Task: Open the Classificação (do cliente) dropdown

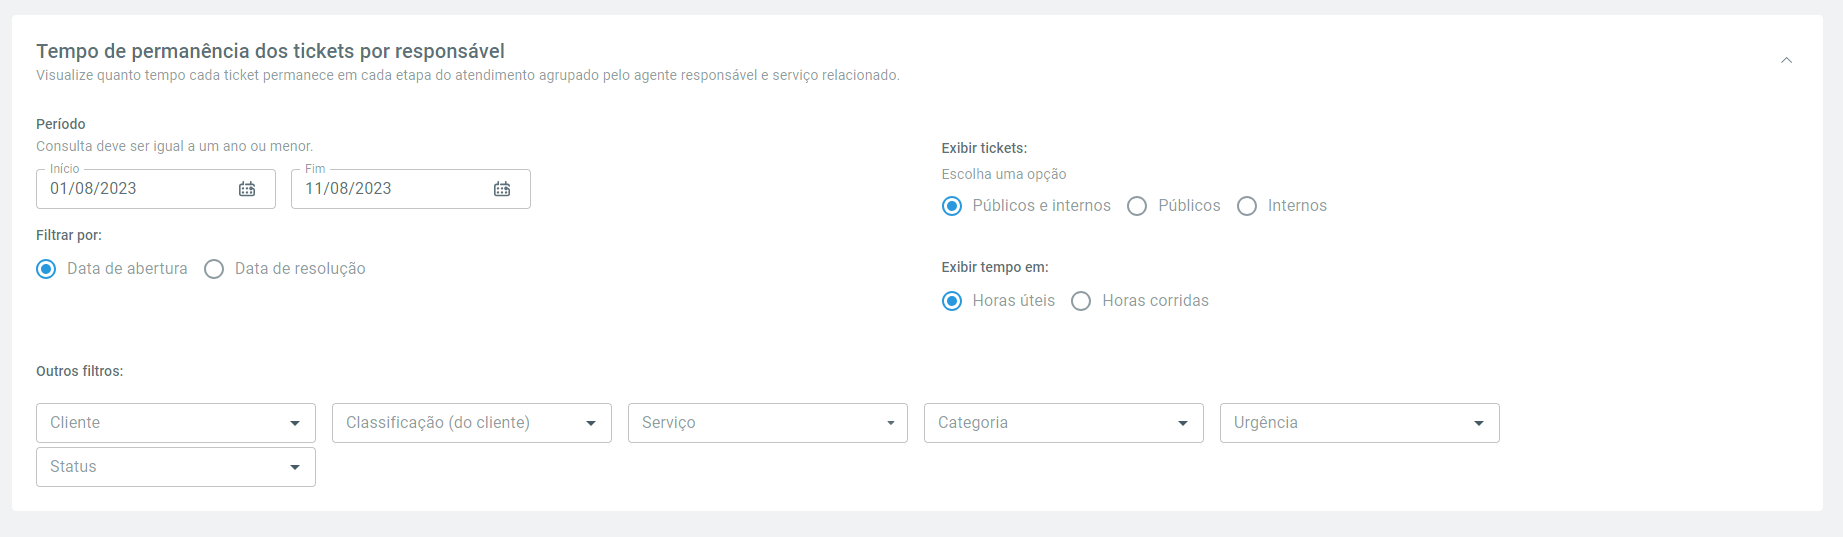Action: (472, 423)
